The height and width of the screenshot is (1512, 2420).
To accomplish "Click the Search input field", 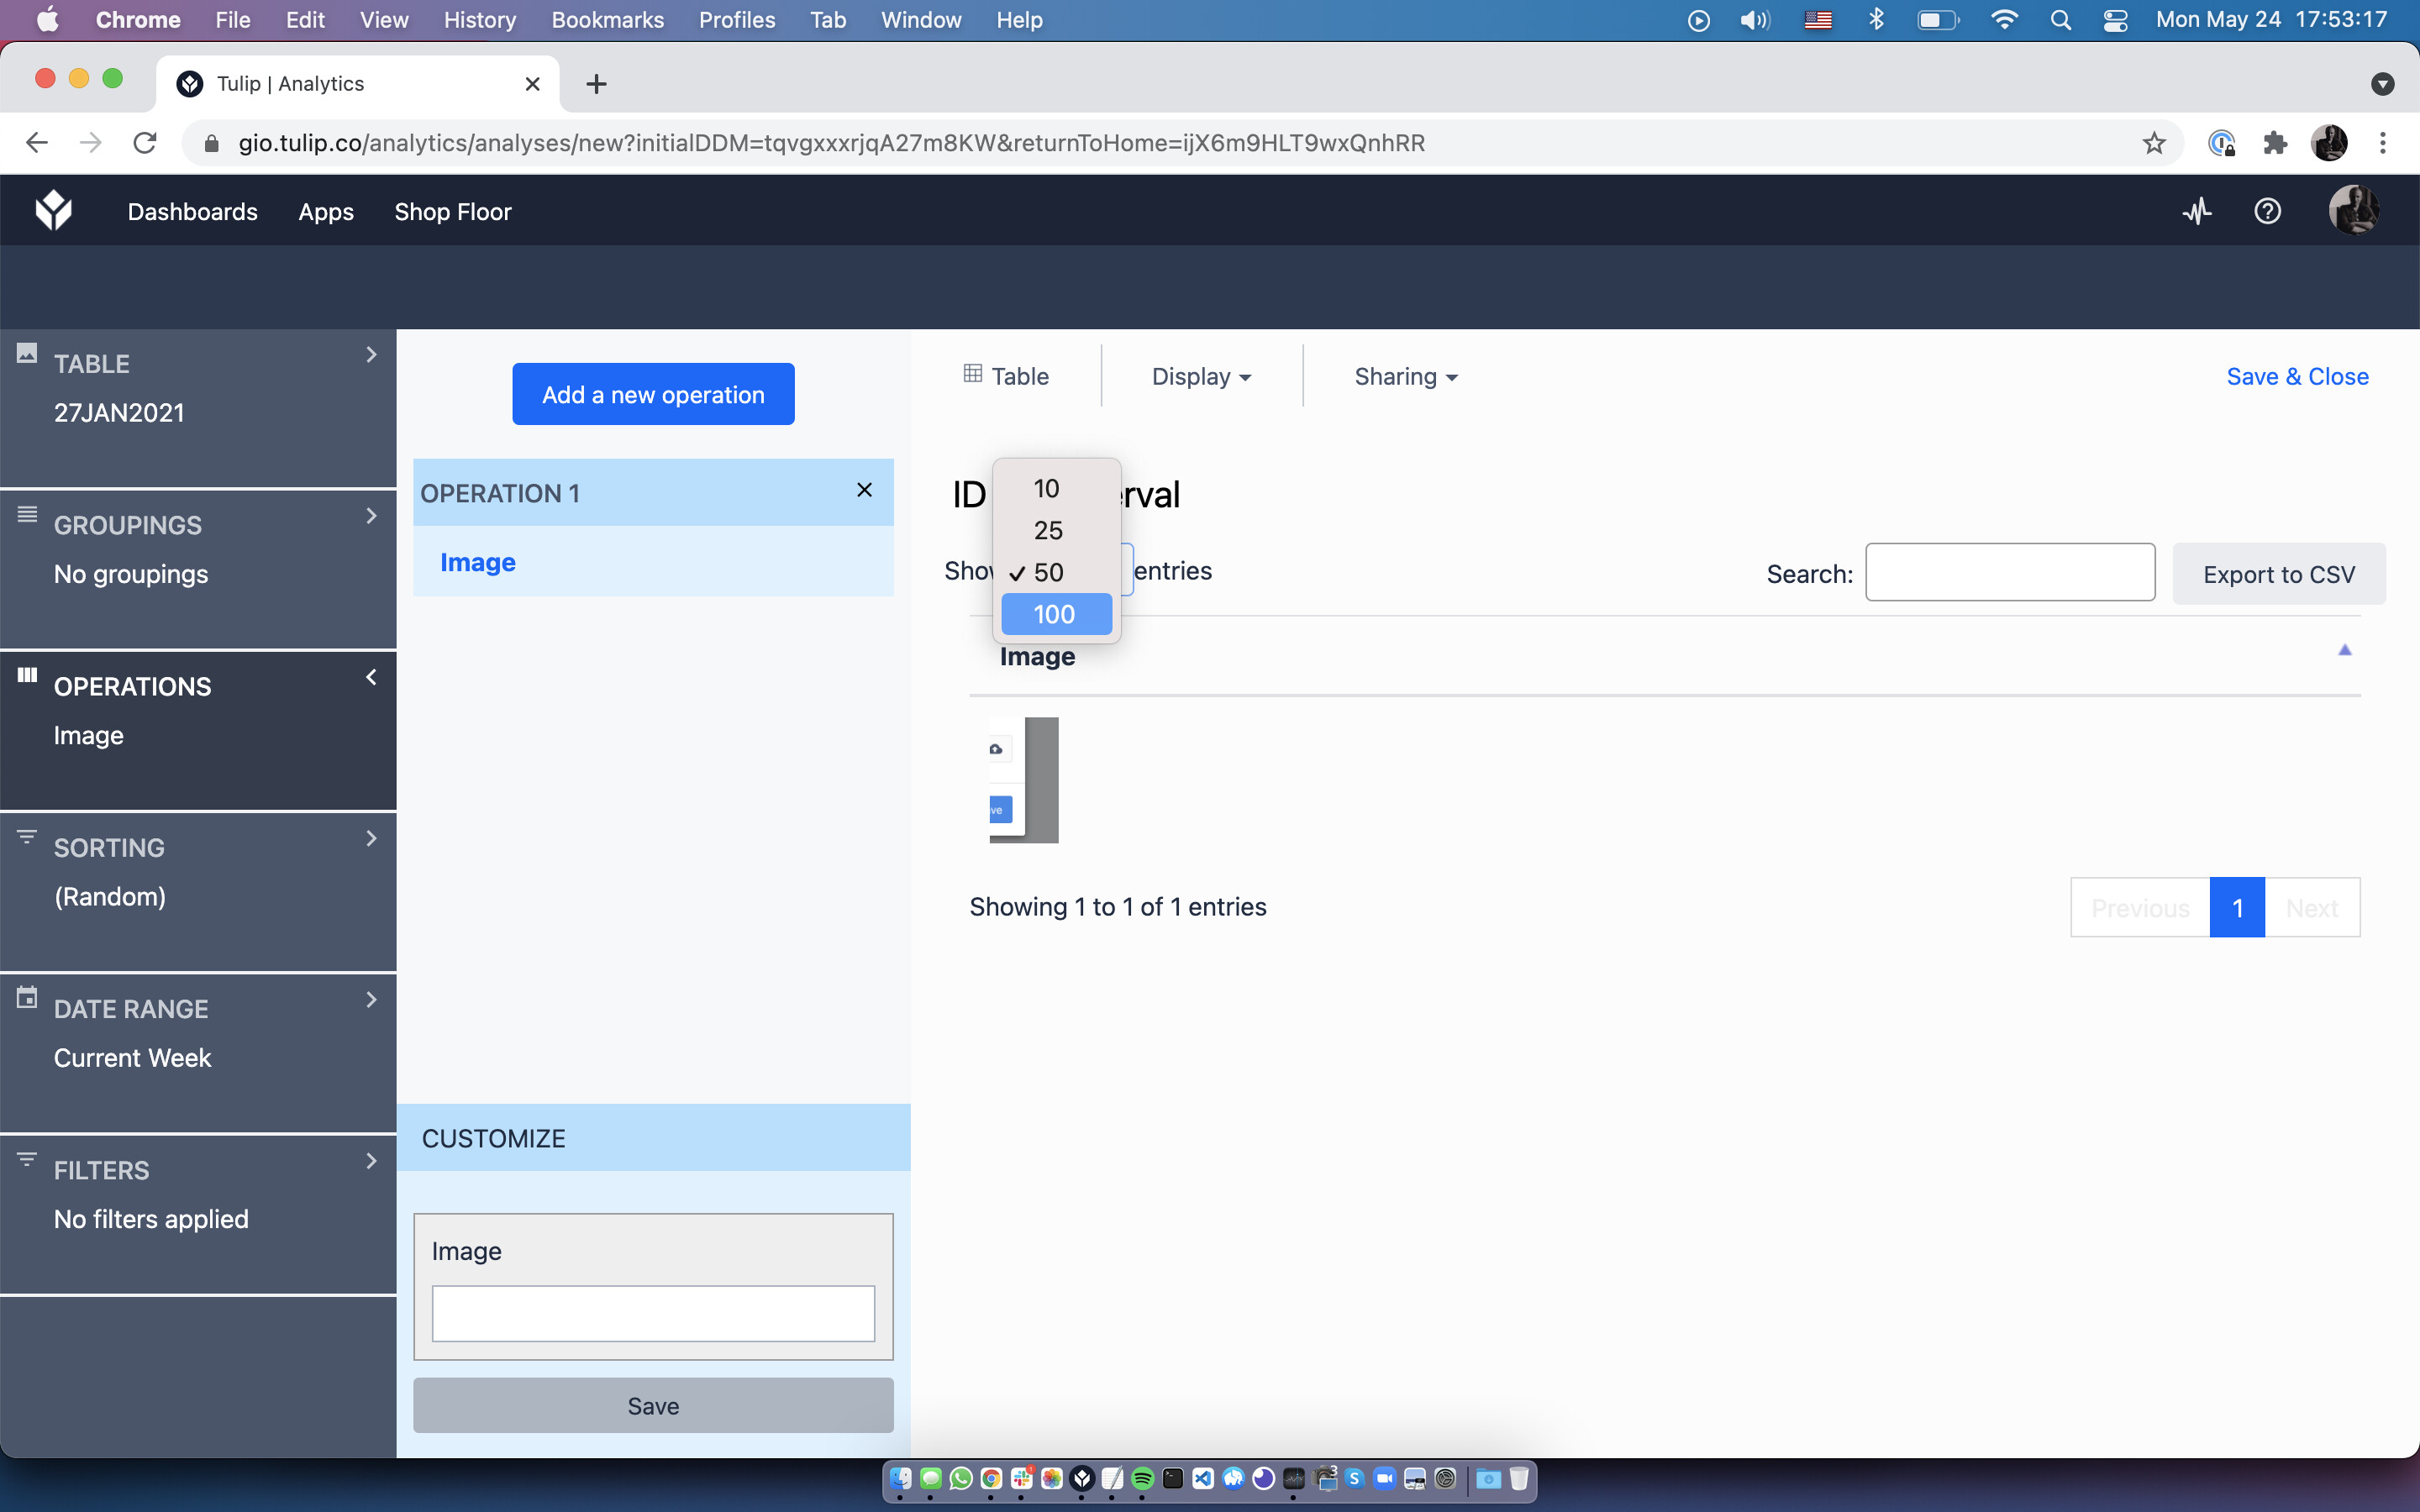I will [x=2009, y=573].
